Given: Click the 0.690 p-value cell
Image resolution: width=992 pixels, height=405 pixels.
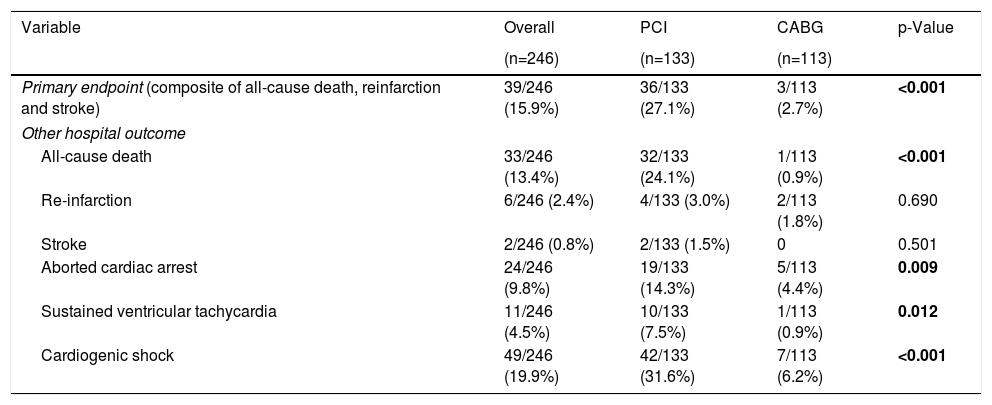Looking at the screenshot, I should [x=916, y=200].
